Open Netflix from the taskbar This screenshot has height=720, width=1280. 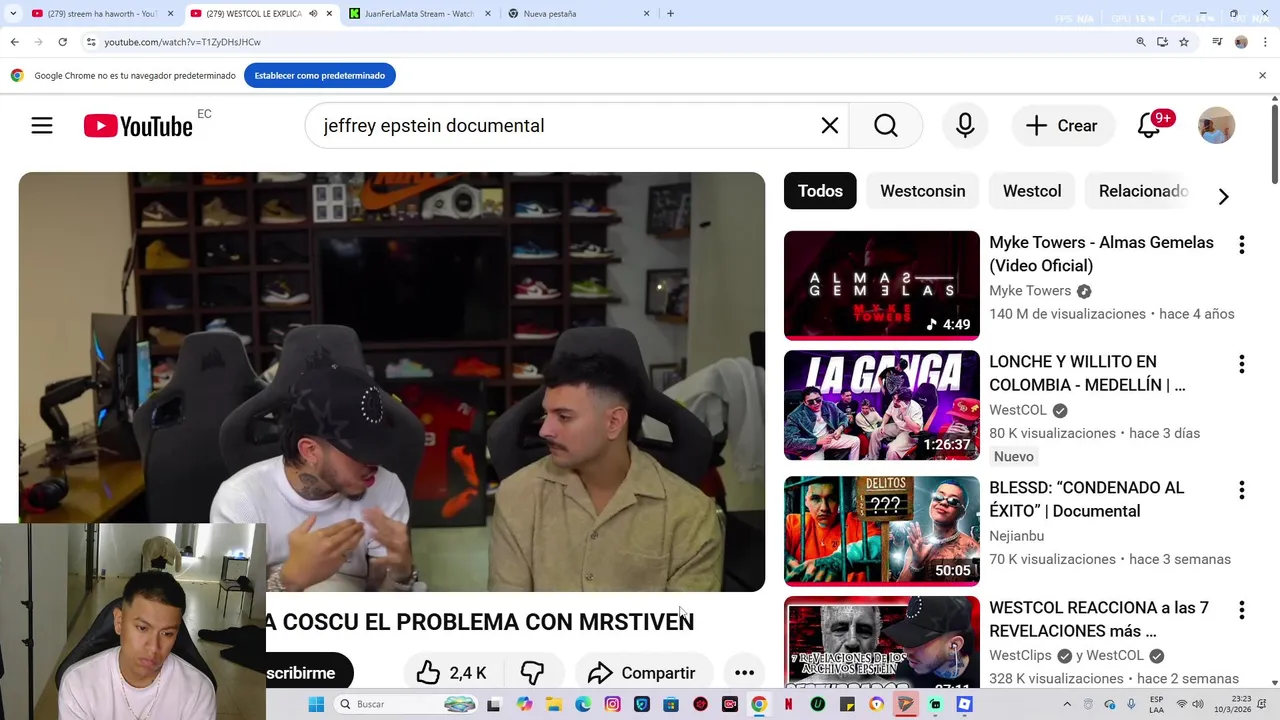[x=788, y=704]
